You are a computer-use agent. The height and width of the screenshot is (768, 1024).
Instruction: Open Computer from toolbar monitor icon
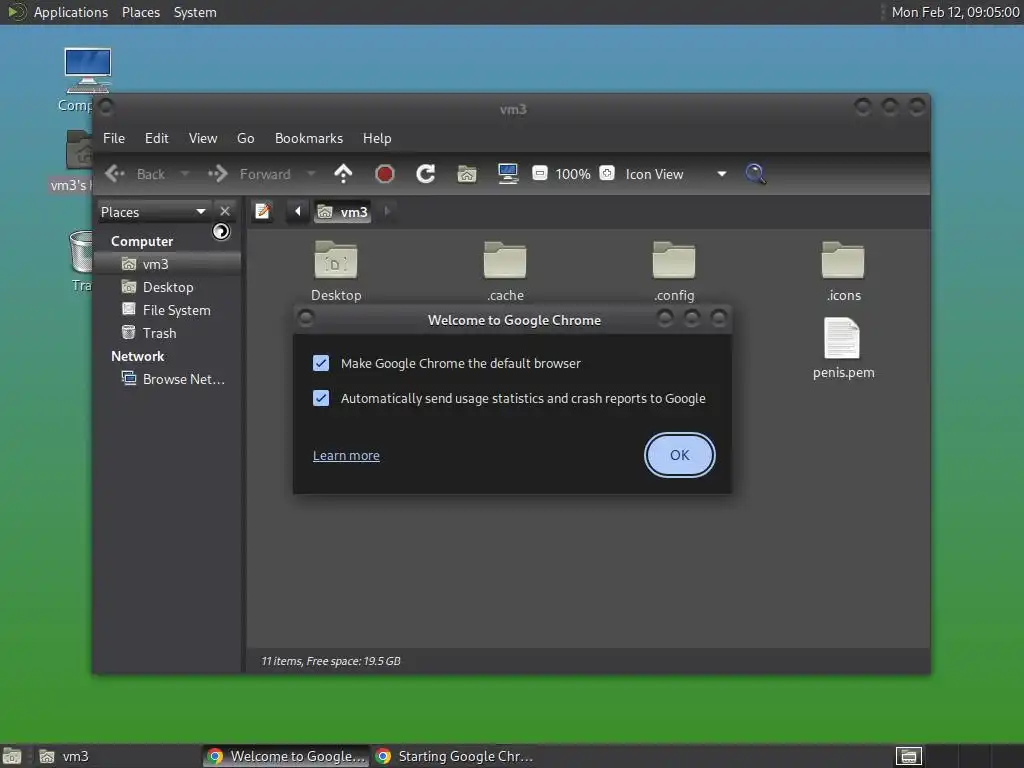(x=508, y=174)
